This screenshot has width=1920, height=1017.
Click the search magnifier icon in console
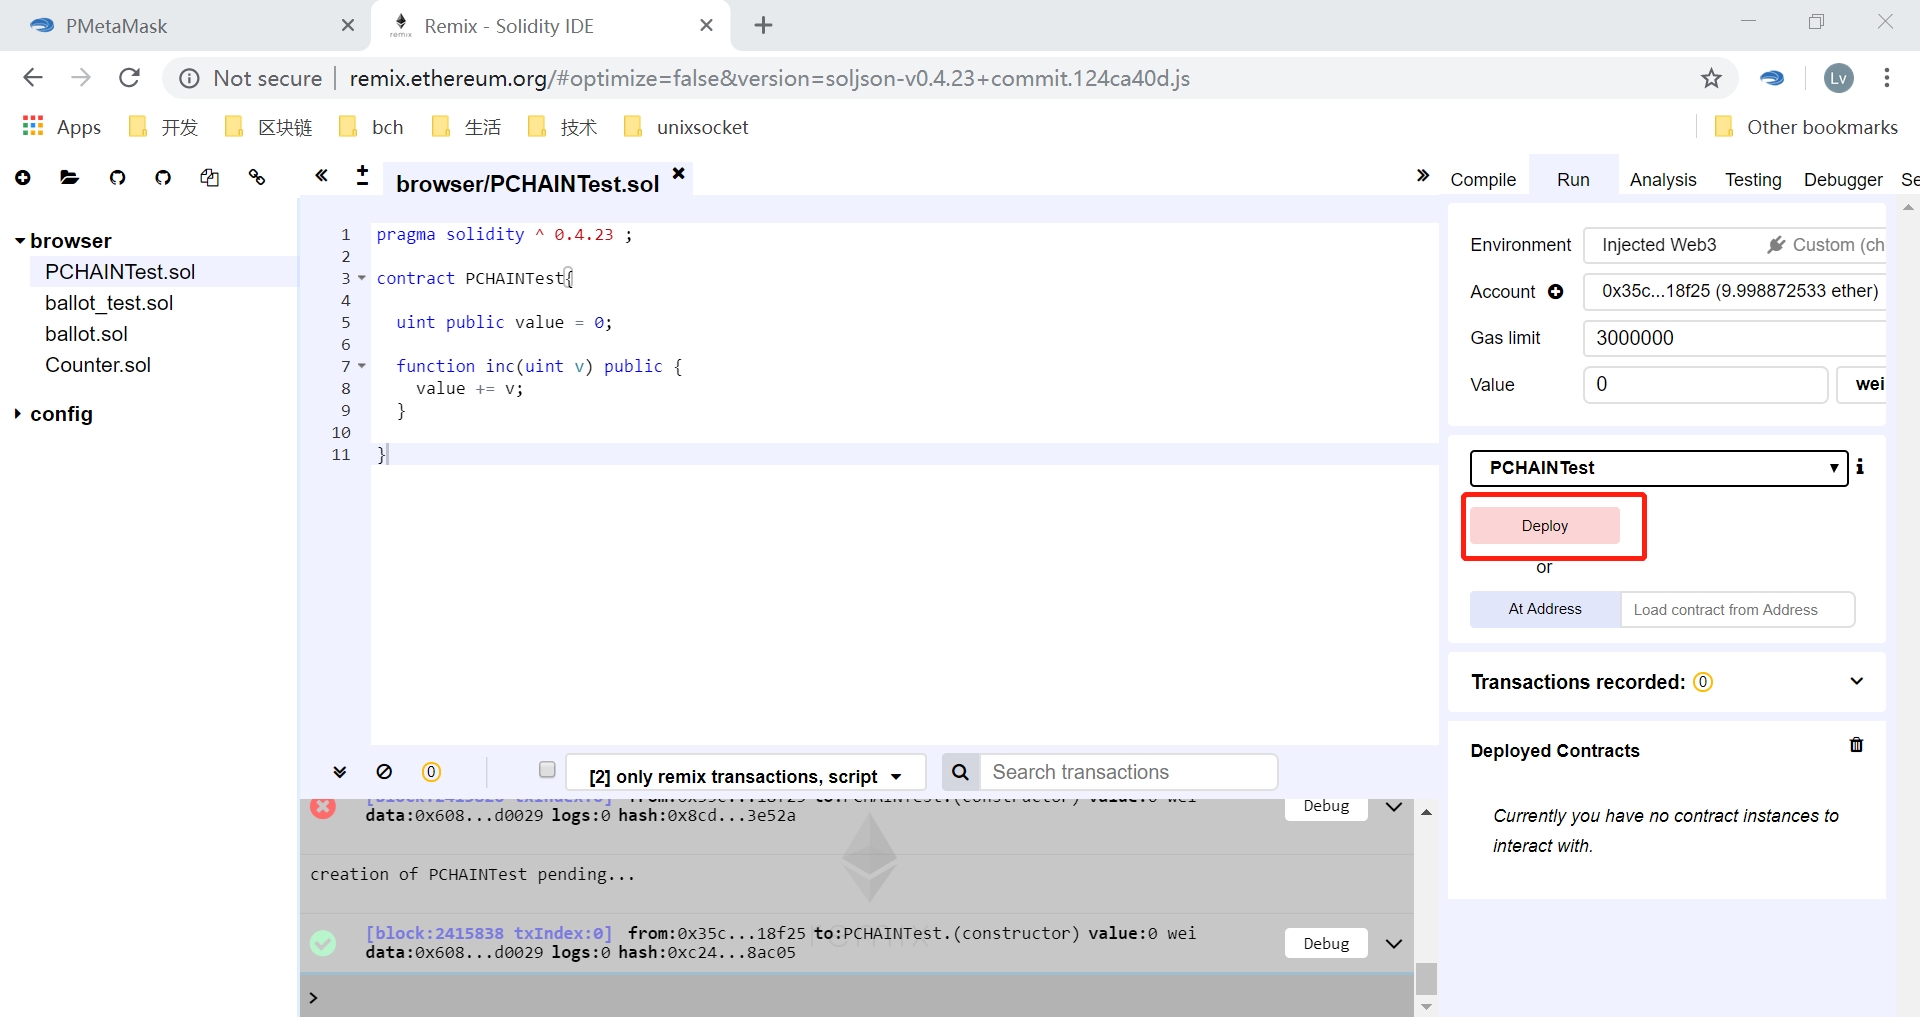pos(960,772)
